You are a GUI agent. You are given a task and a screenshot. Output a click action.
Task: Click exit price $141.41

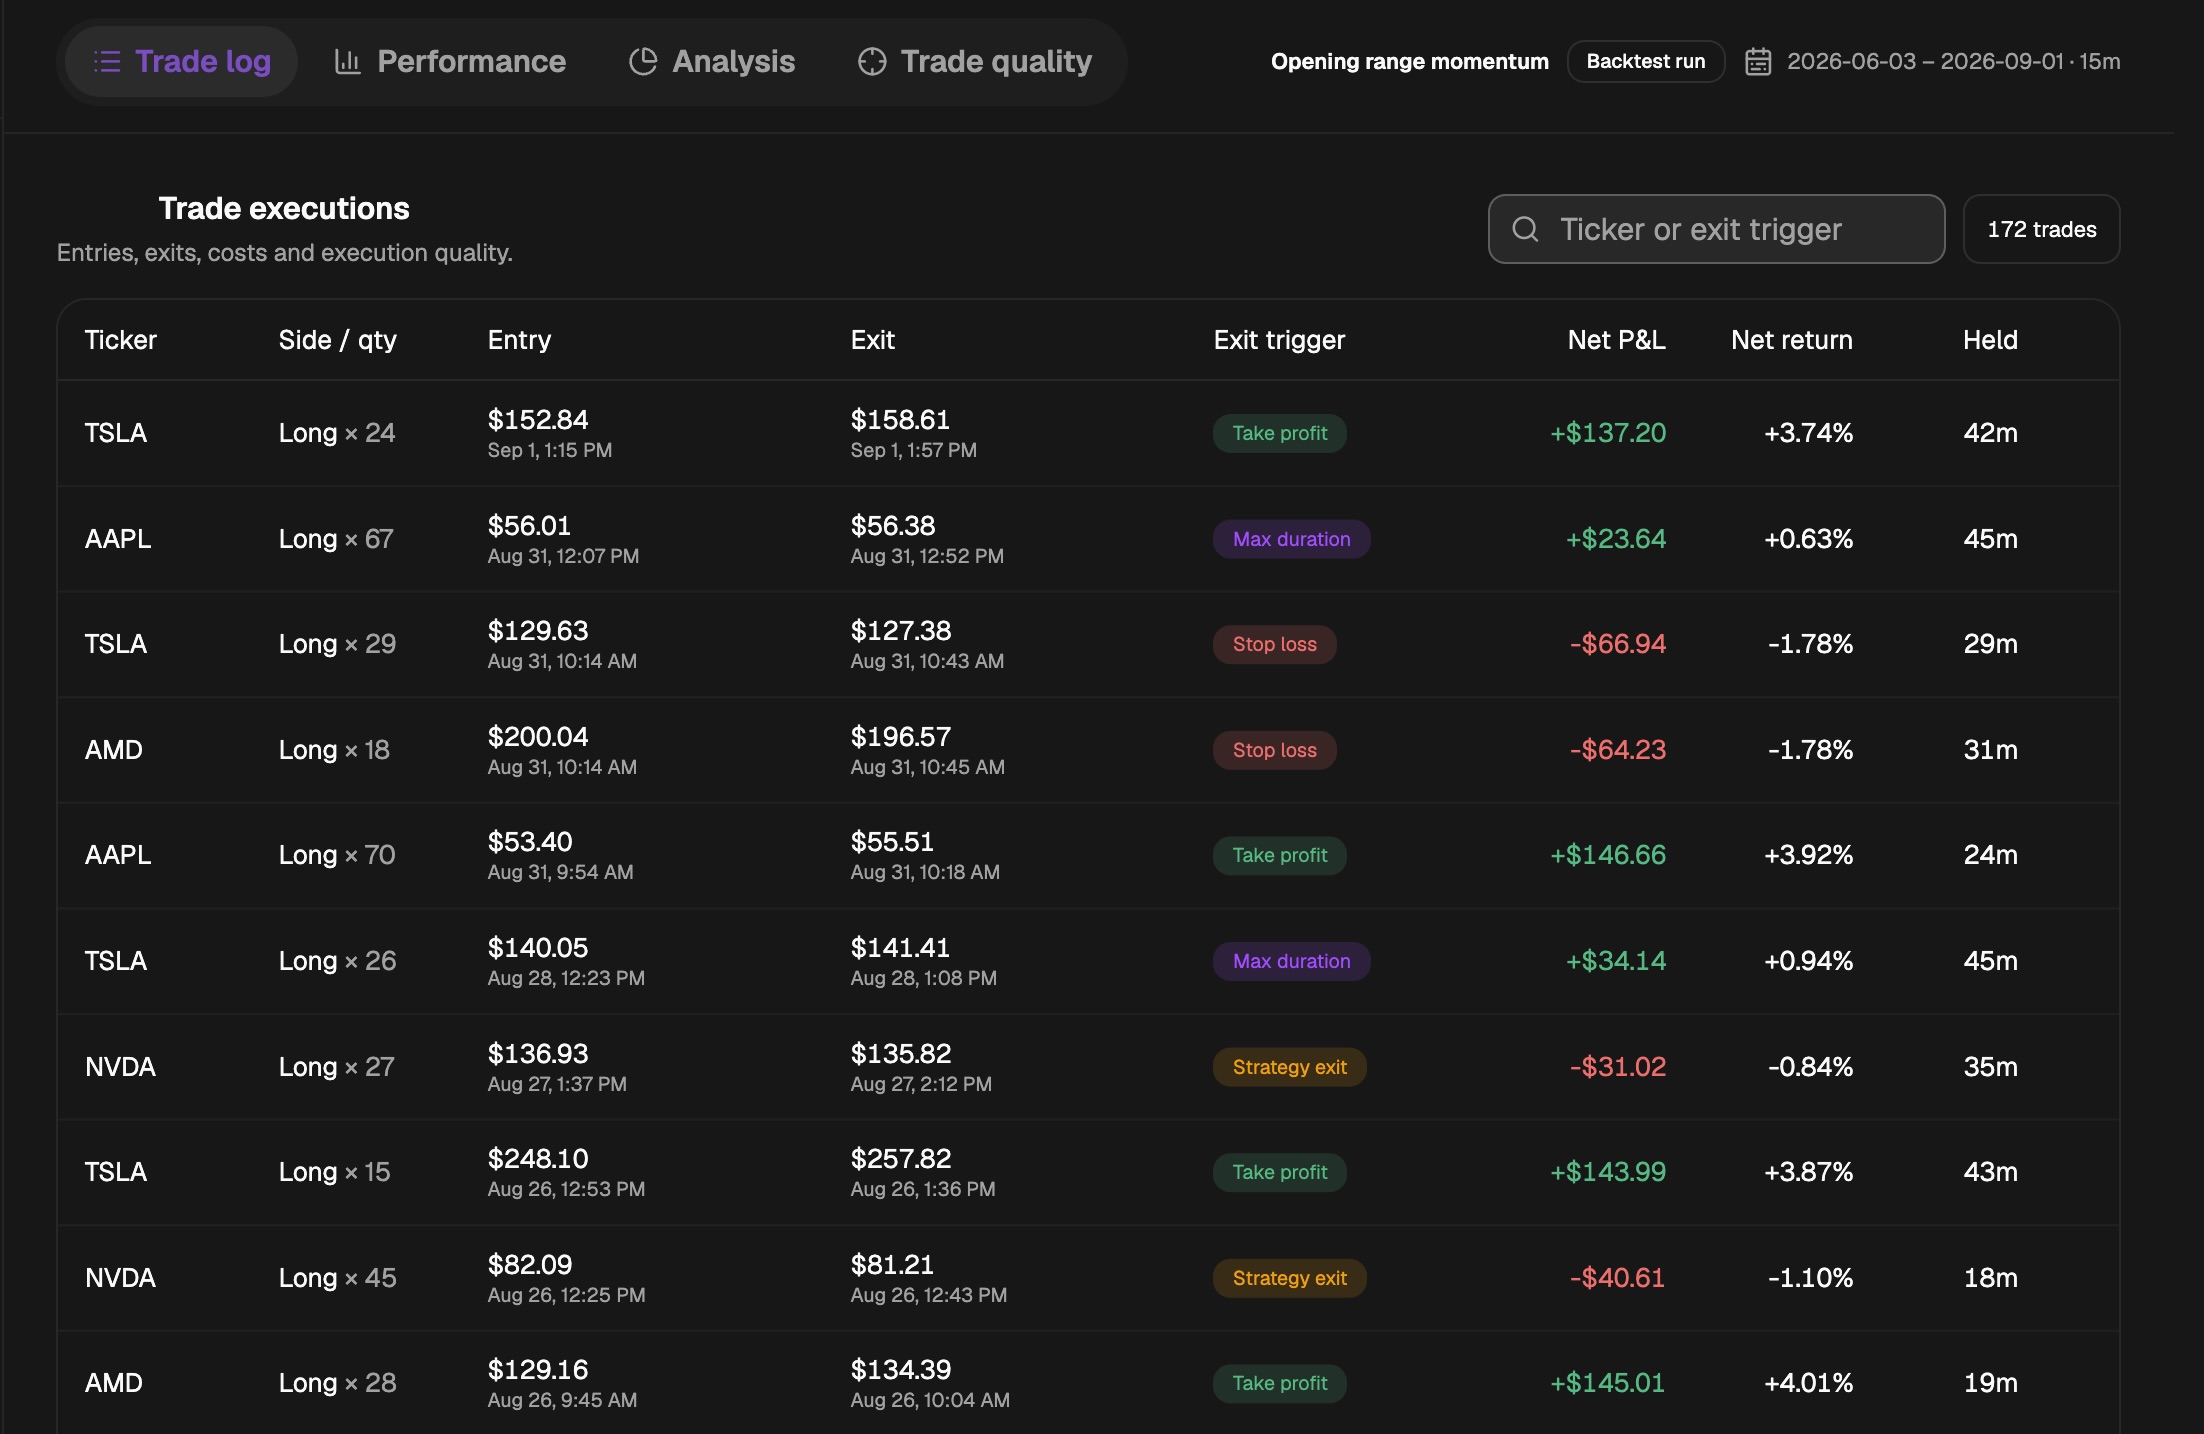point(900,948)
